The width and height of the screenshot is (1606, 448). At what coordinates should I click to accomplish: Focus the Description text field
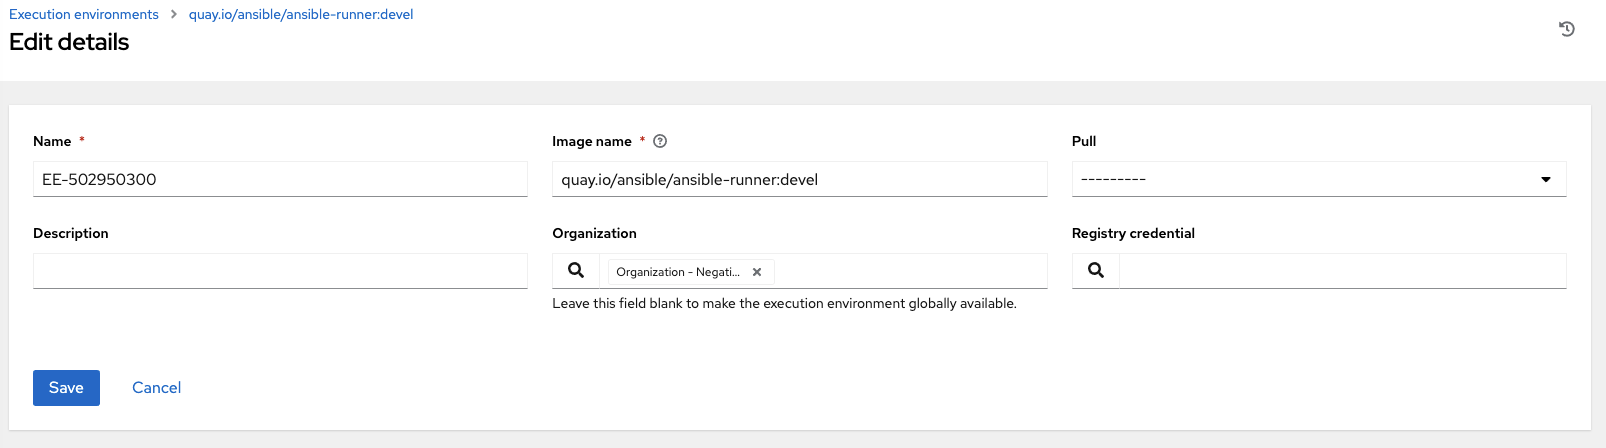tap(280, 271)
